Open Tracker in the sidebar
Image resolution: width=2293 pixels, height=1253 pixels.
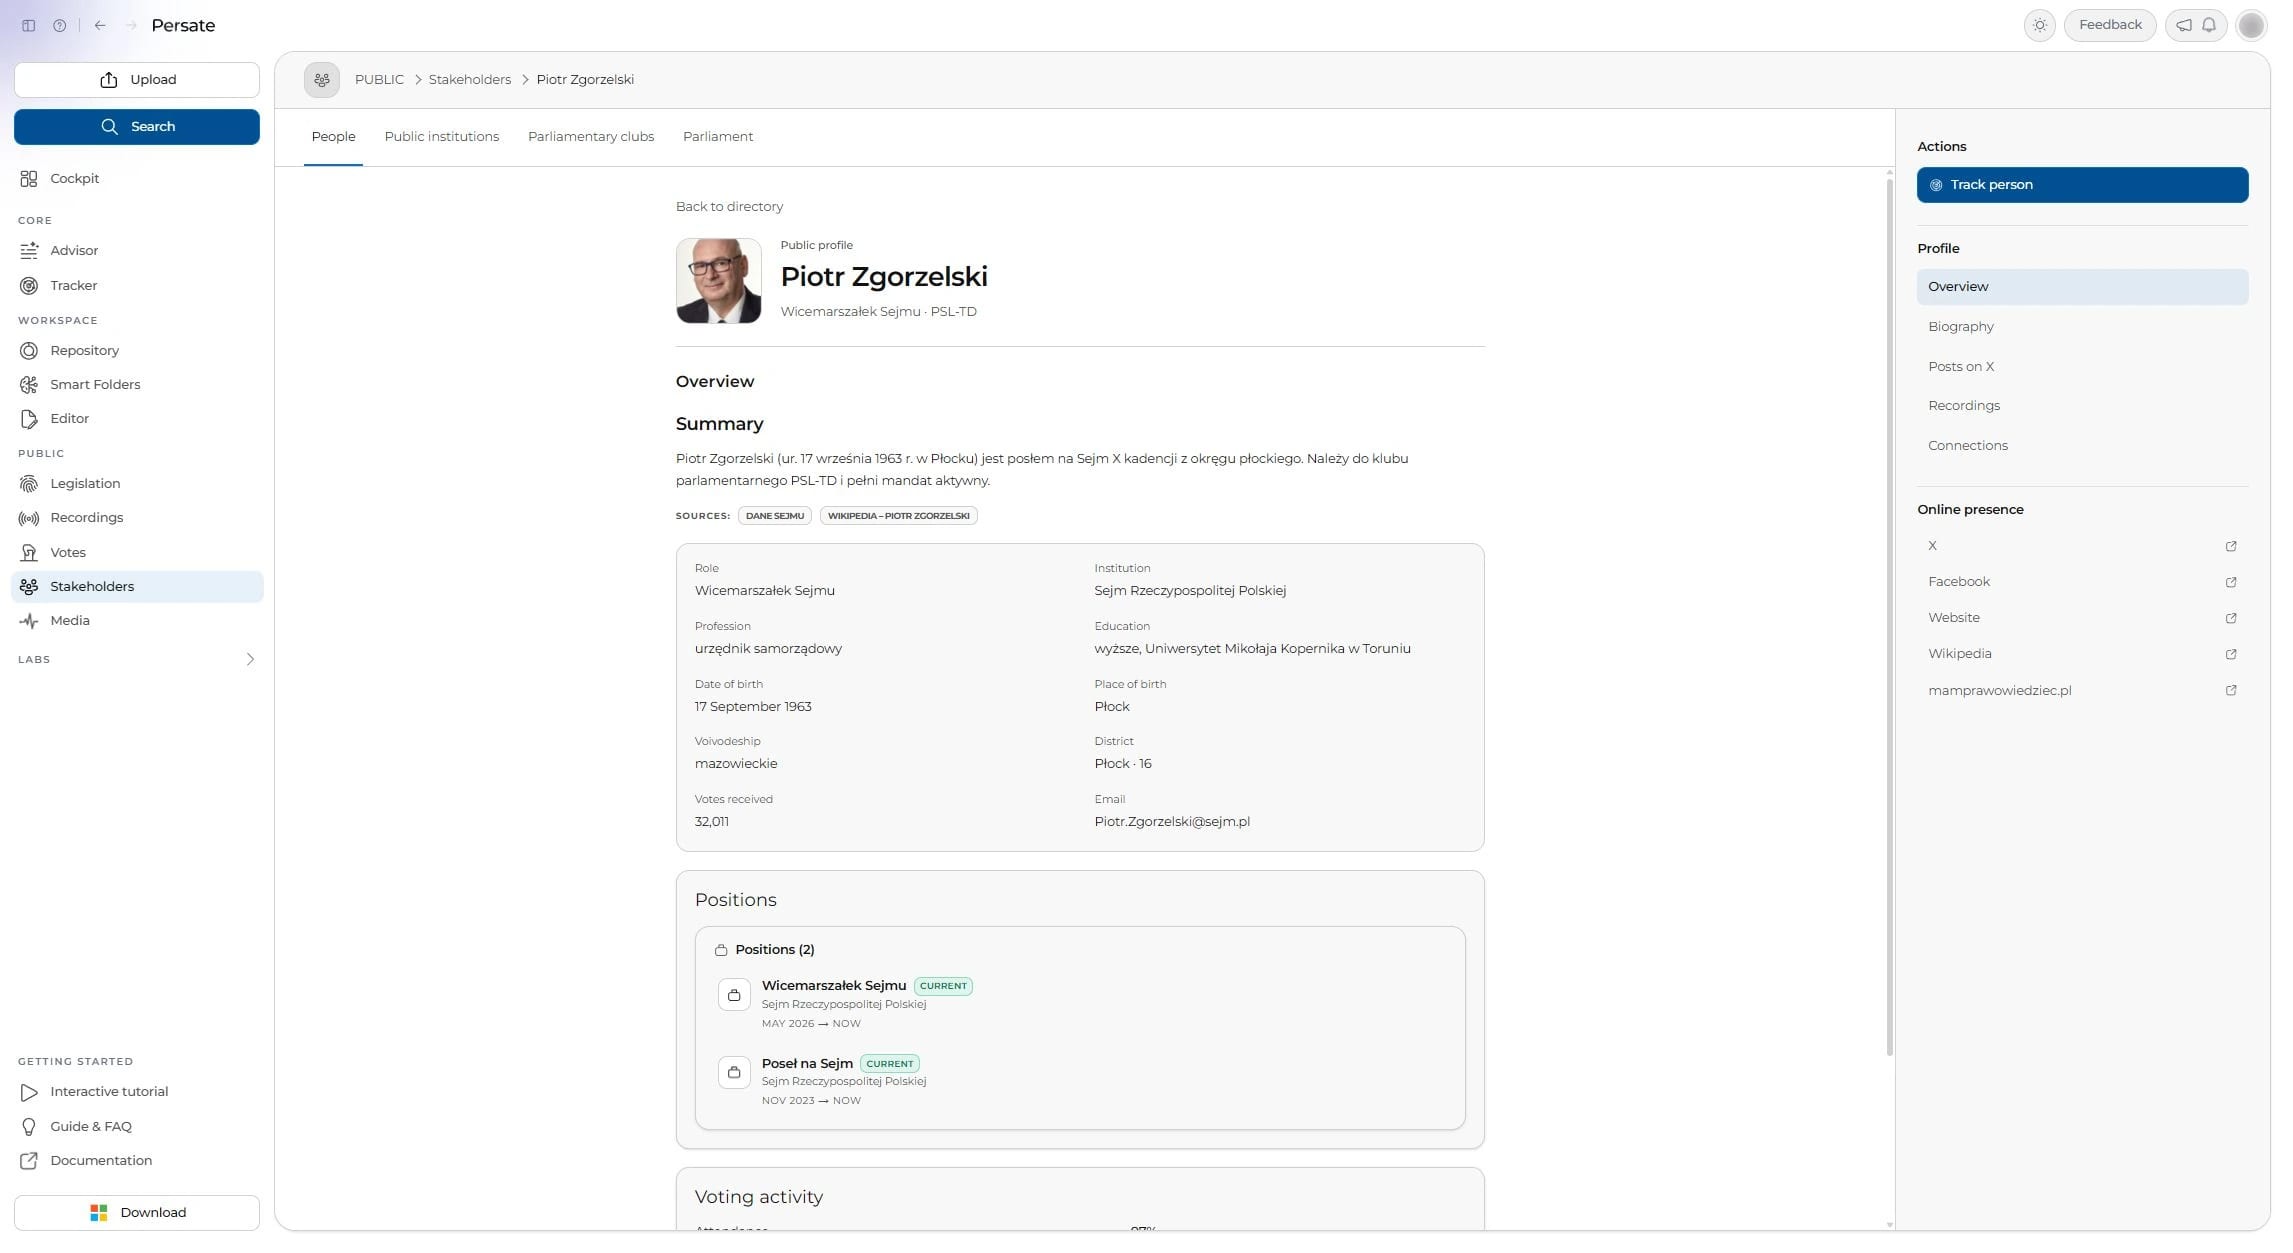pos(137,286)
